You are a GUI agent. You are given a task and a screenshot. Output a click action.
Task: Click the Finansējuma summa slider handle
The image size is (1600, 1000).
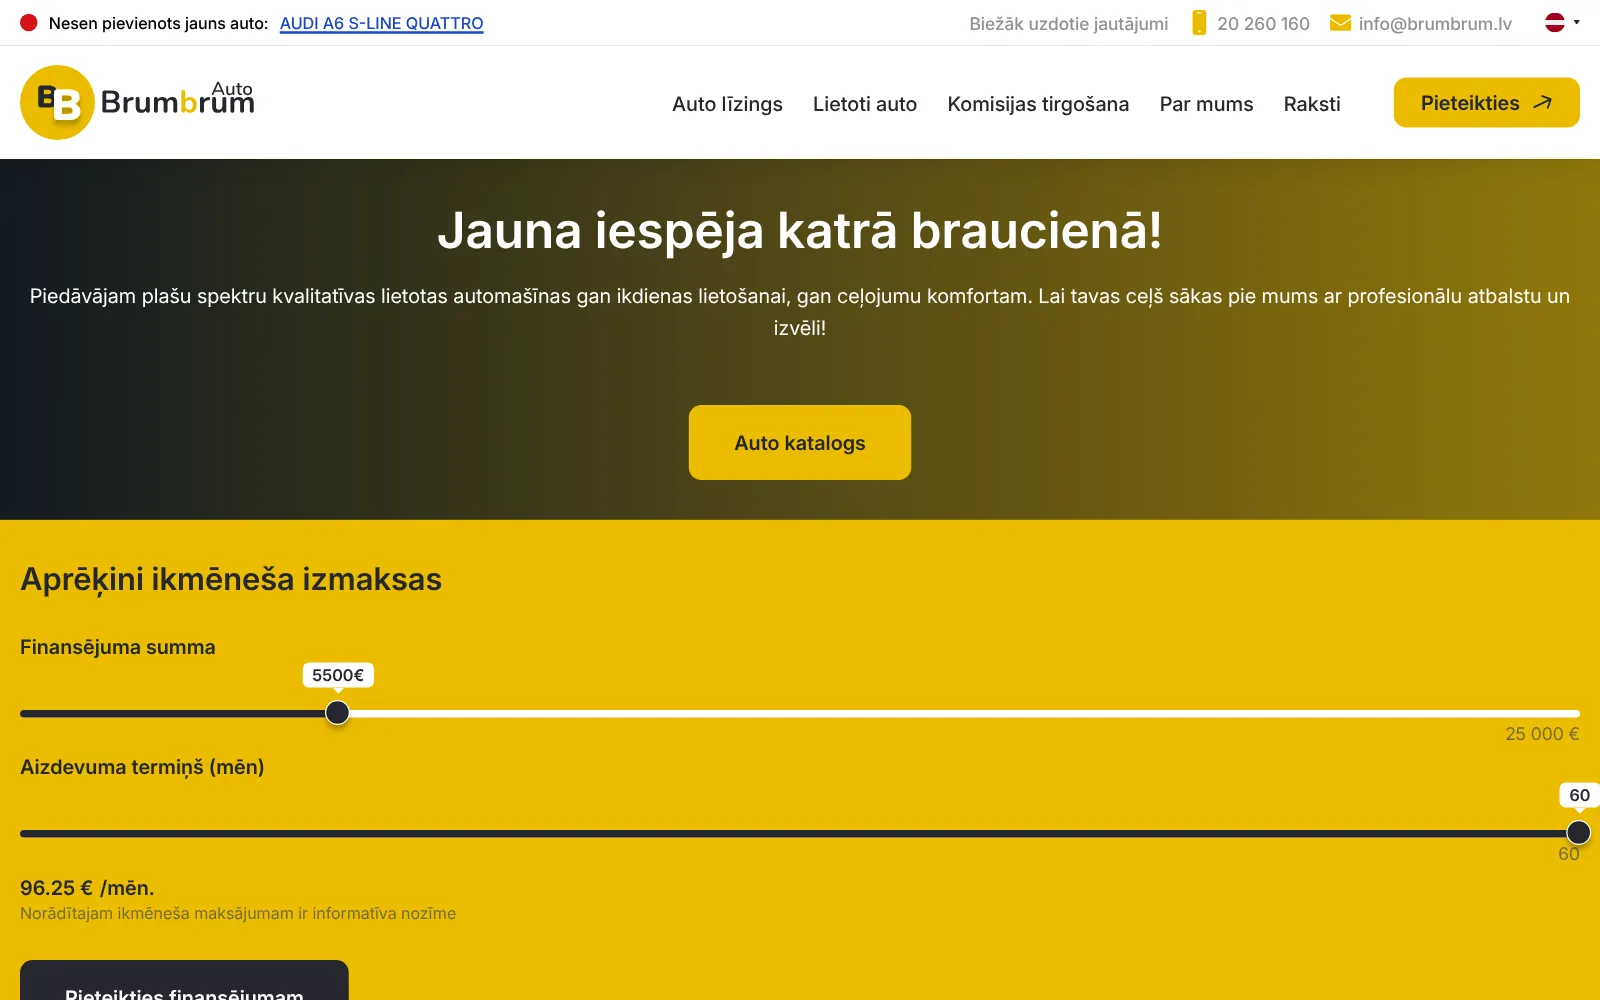tap(338, 713)
